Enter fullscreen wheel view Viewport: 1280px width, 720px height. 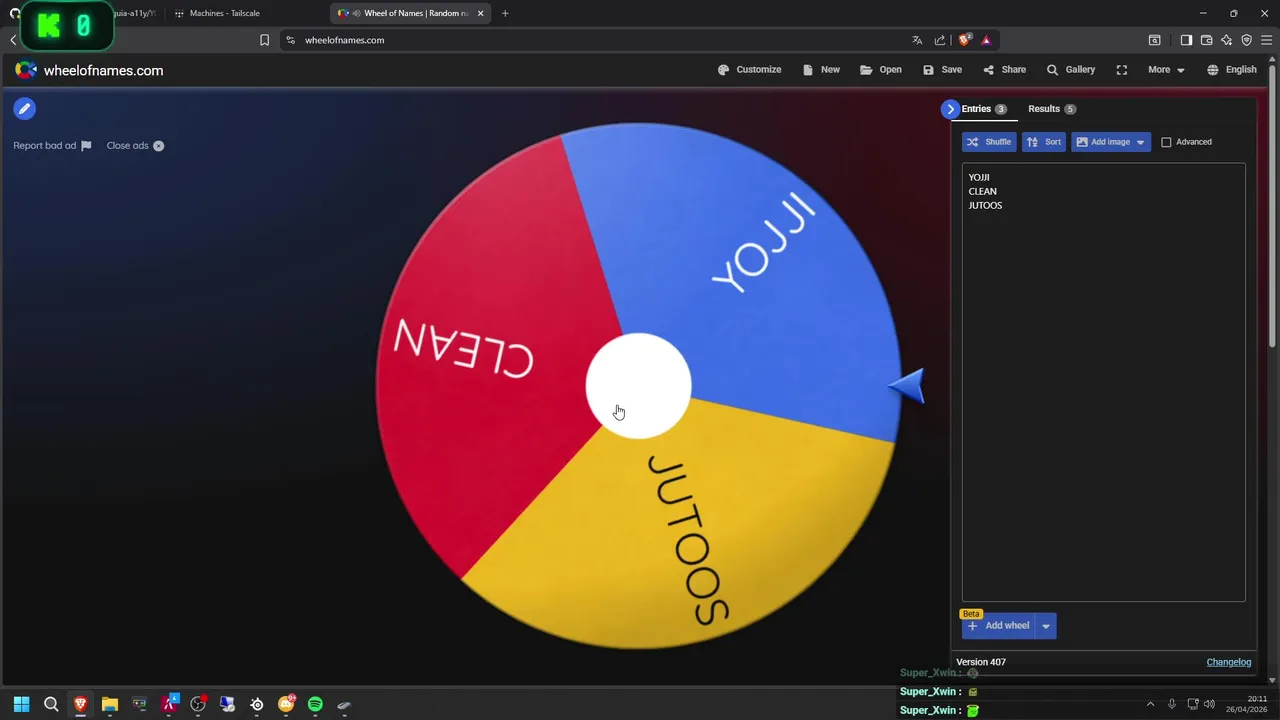[x=1122, y=70]
